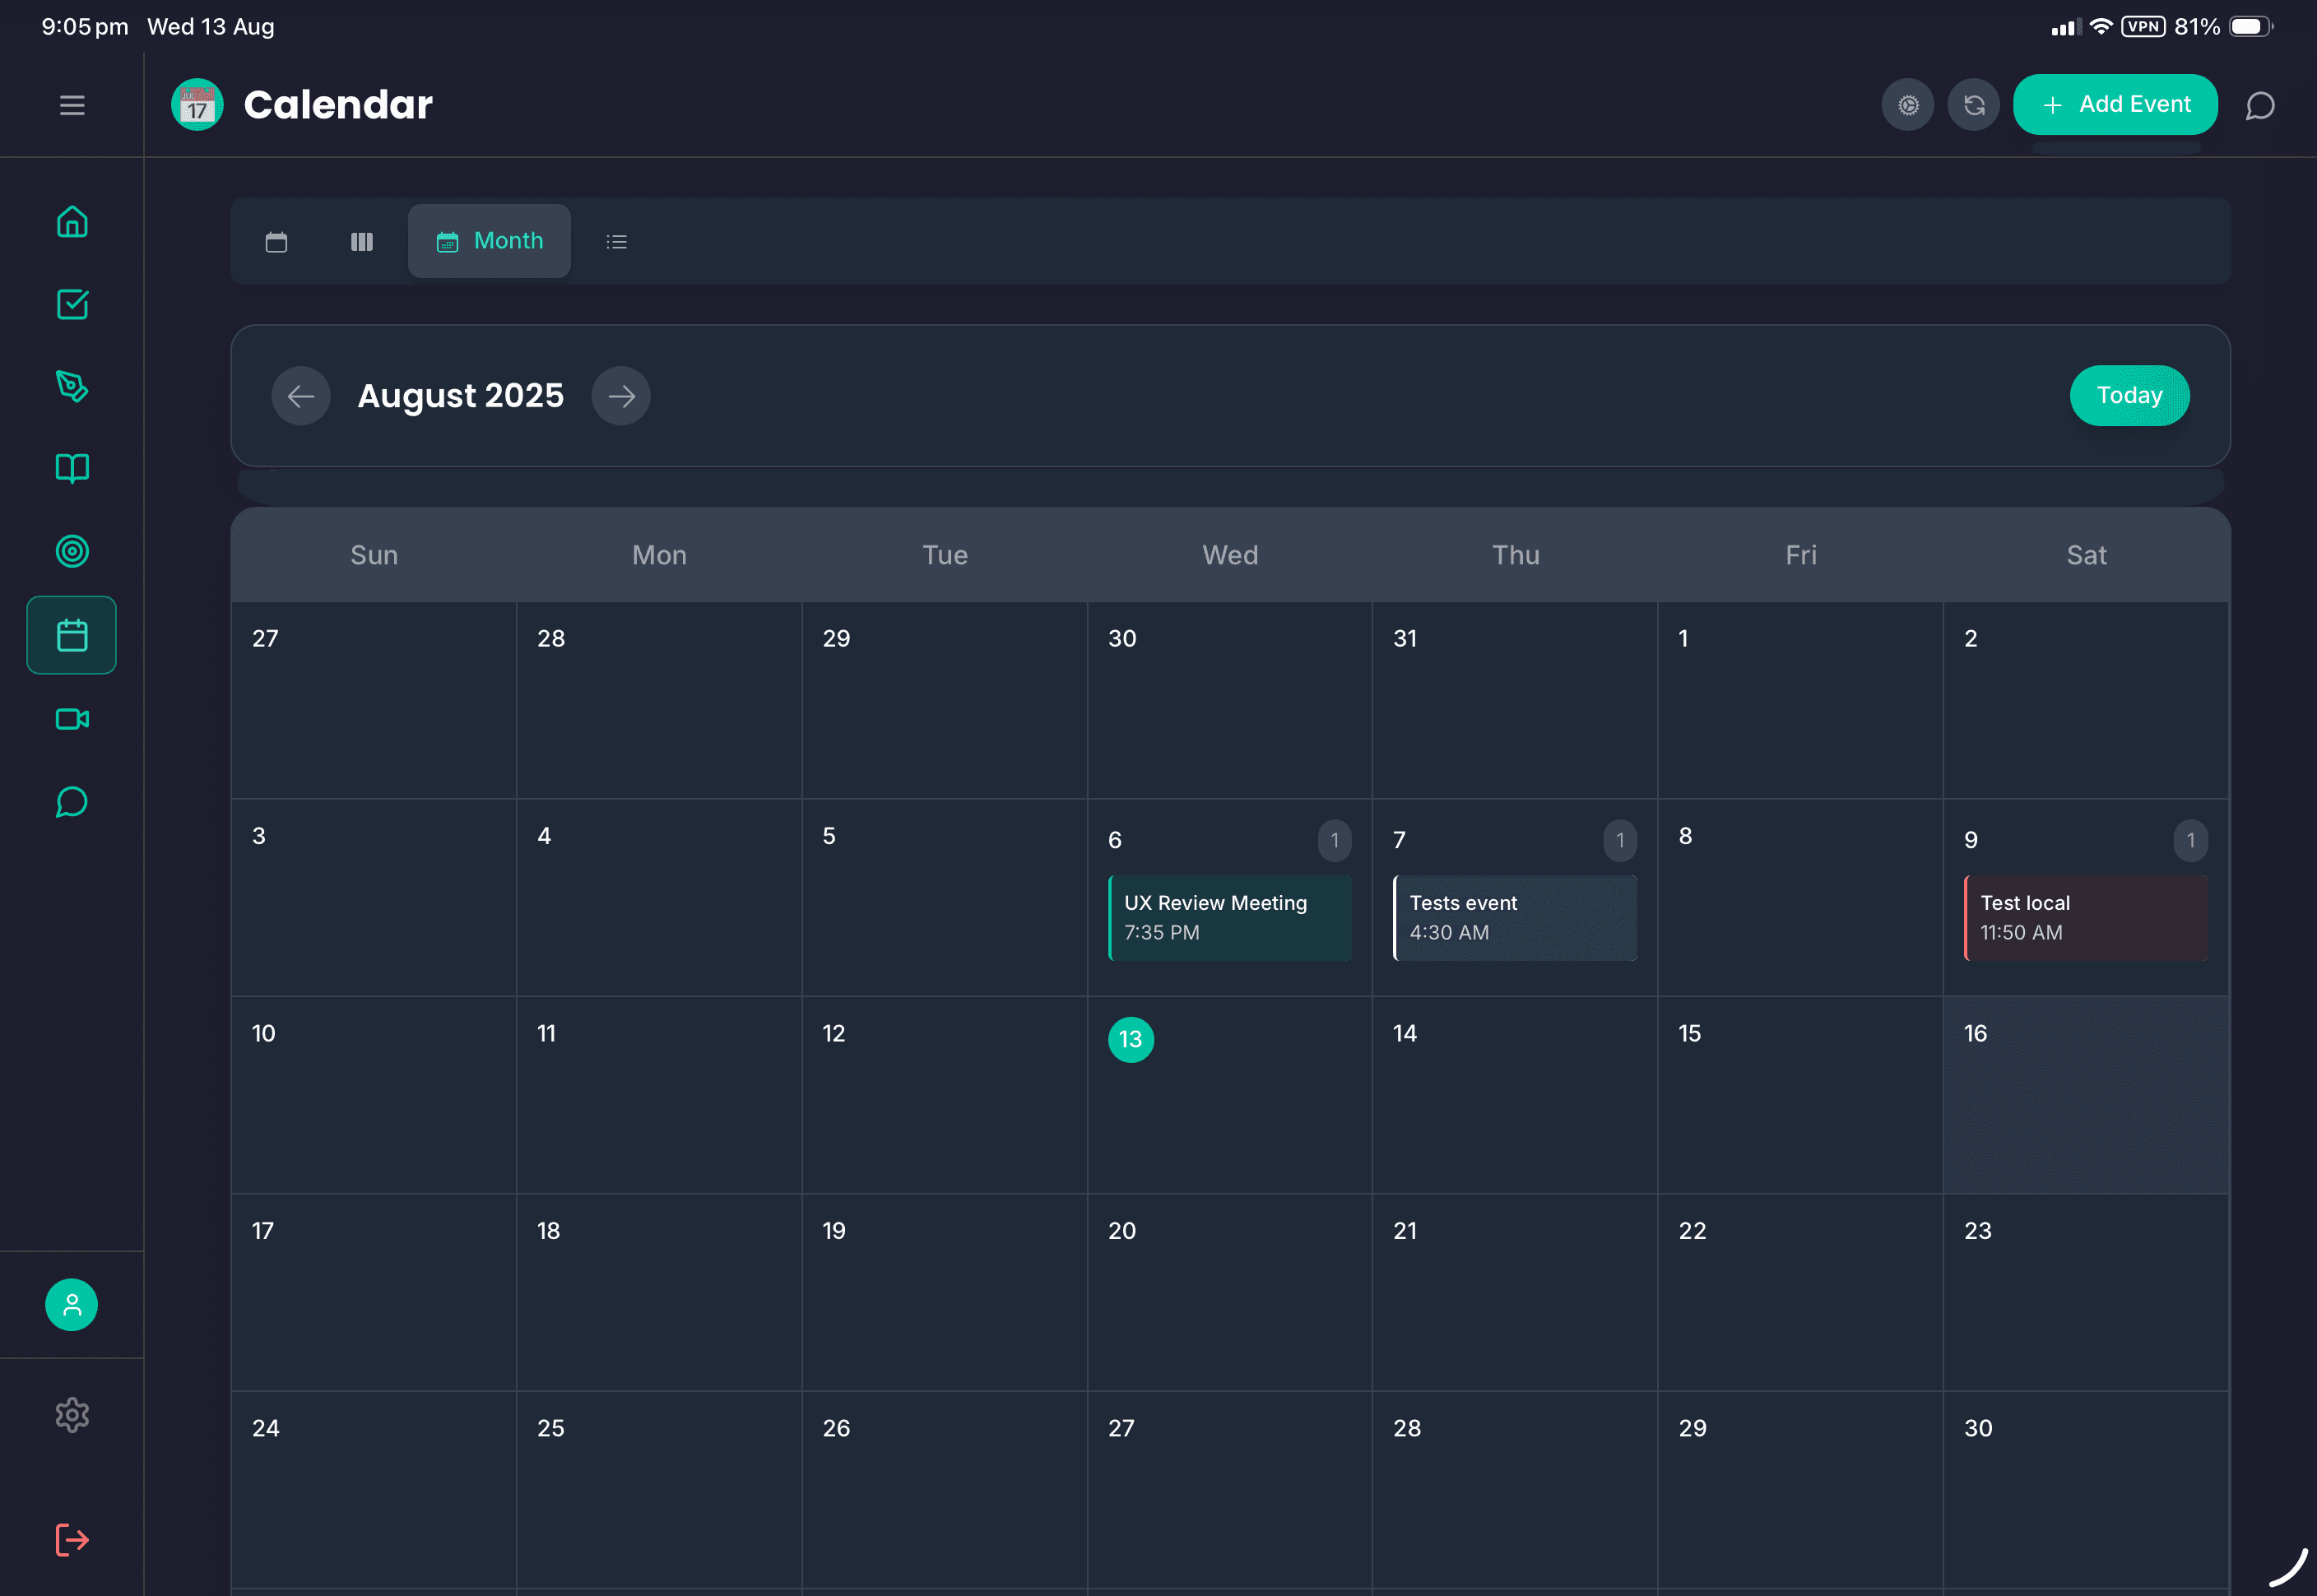The width and height of the screenshot is (2317, 1596).
Task: Switch to the Month view tab
Action: (489, 240)
